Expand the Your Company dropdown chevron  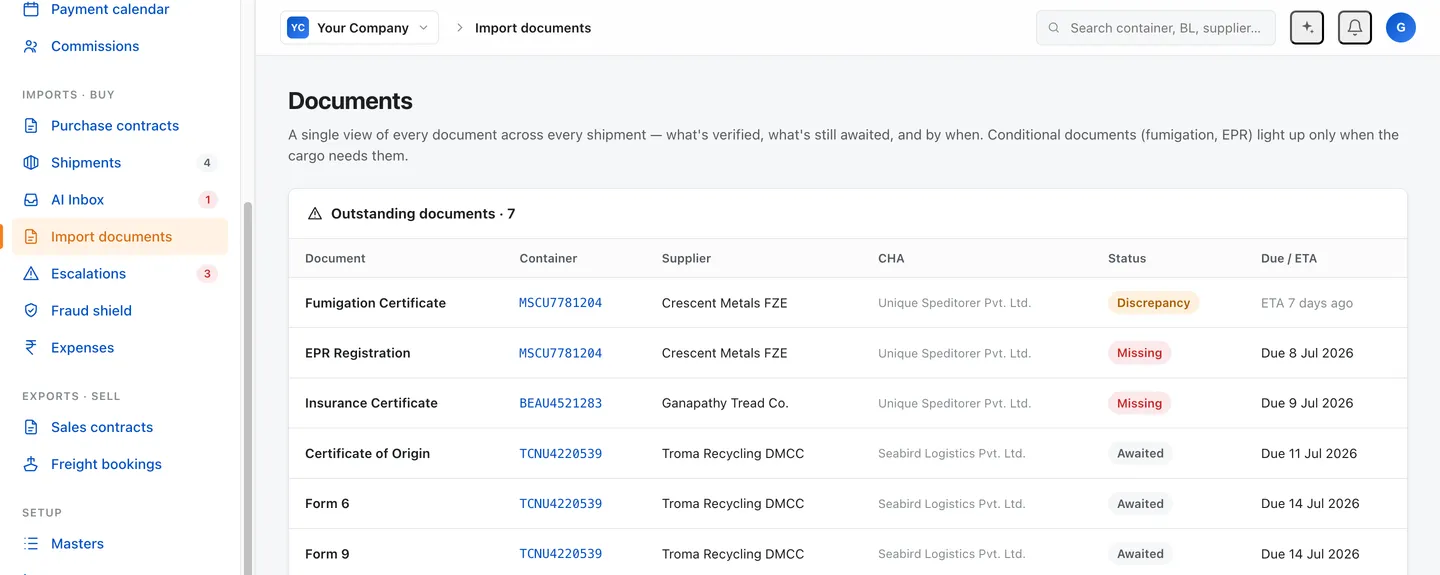click(x=423, y=28)
